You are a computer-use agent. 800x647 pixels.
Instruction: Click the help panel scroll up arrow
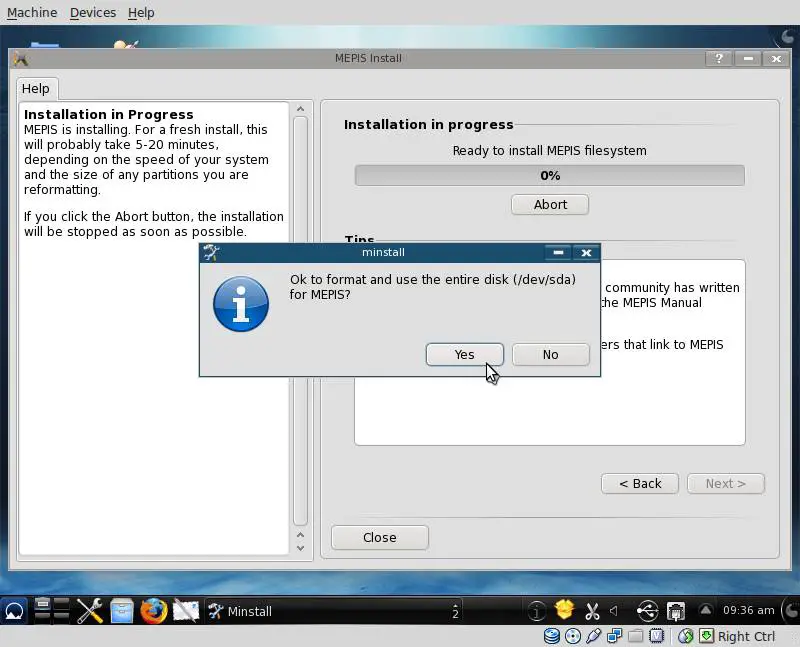[301, 109]
